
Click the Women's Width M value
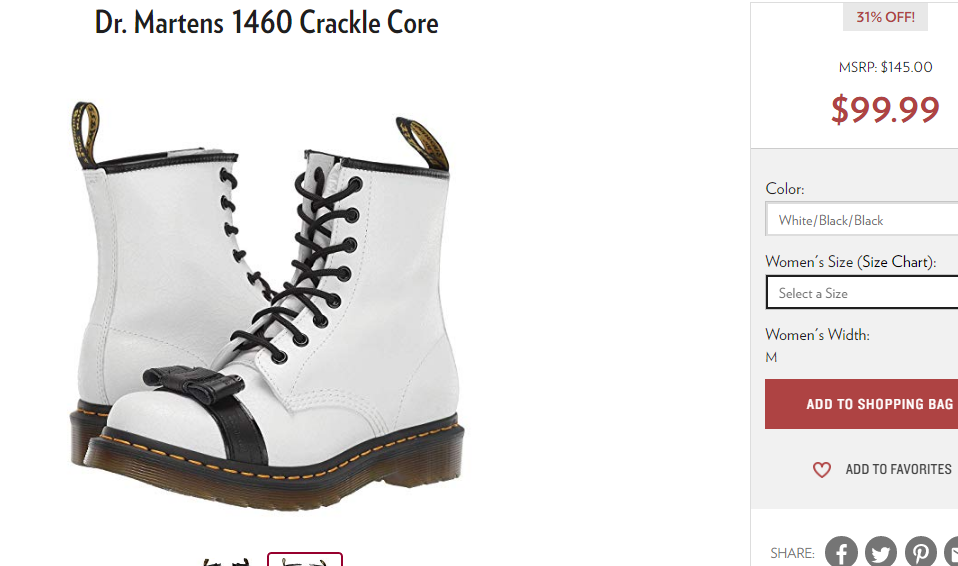[771, 358]
